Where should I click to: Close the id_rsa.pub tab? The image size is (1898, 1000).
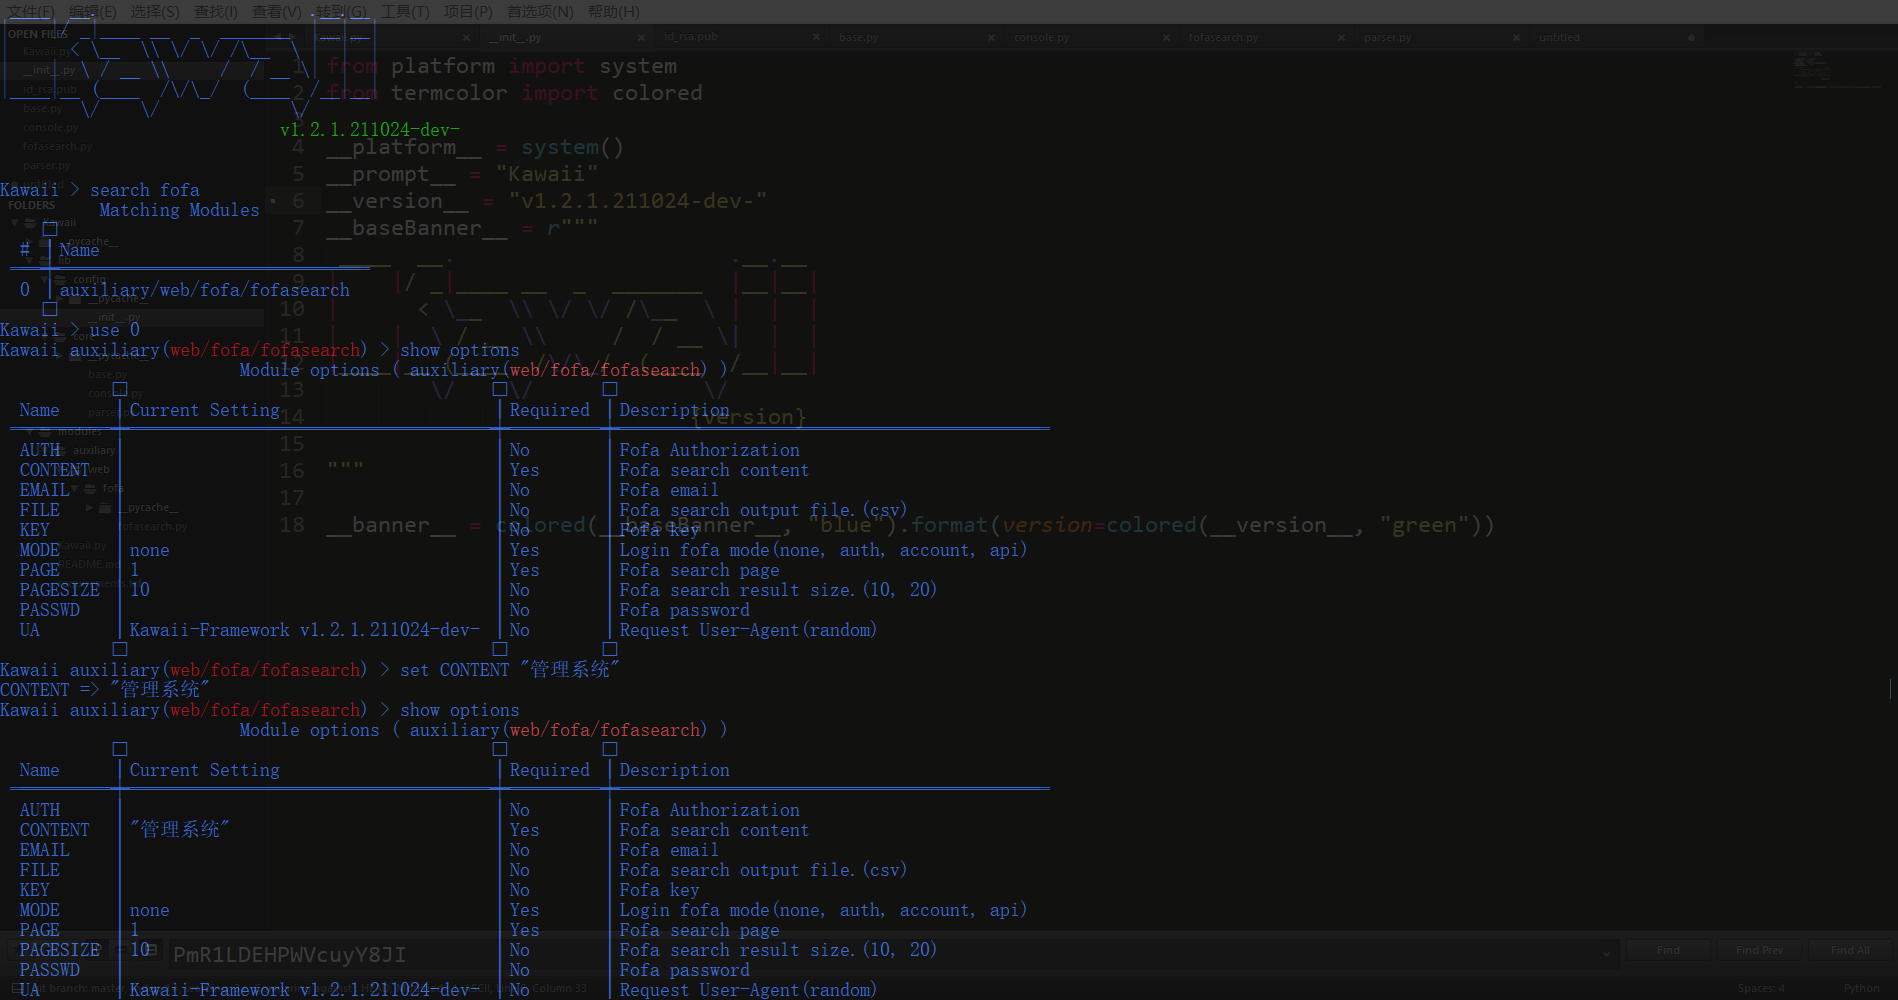[816, 38]
